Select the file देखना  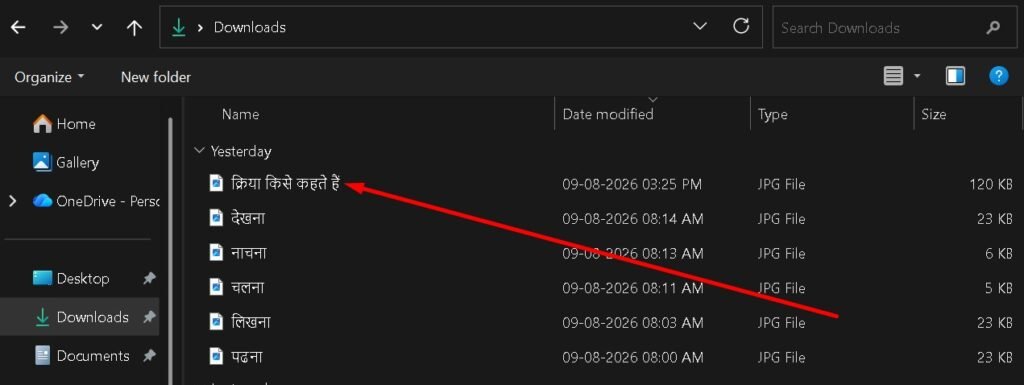pyautogui.click(x=248, y=219)
